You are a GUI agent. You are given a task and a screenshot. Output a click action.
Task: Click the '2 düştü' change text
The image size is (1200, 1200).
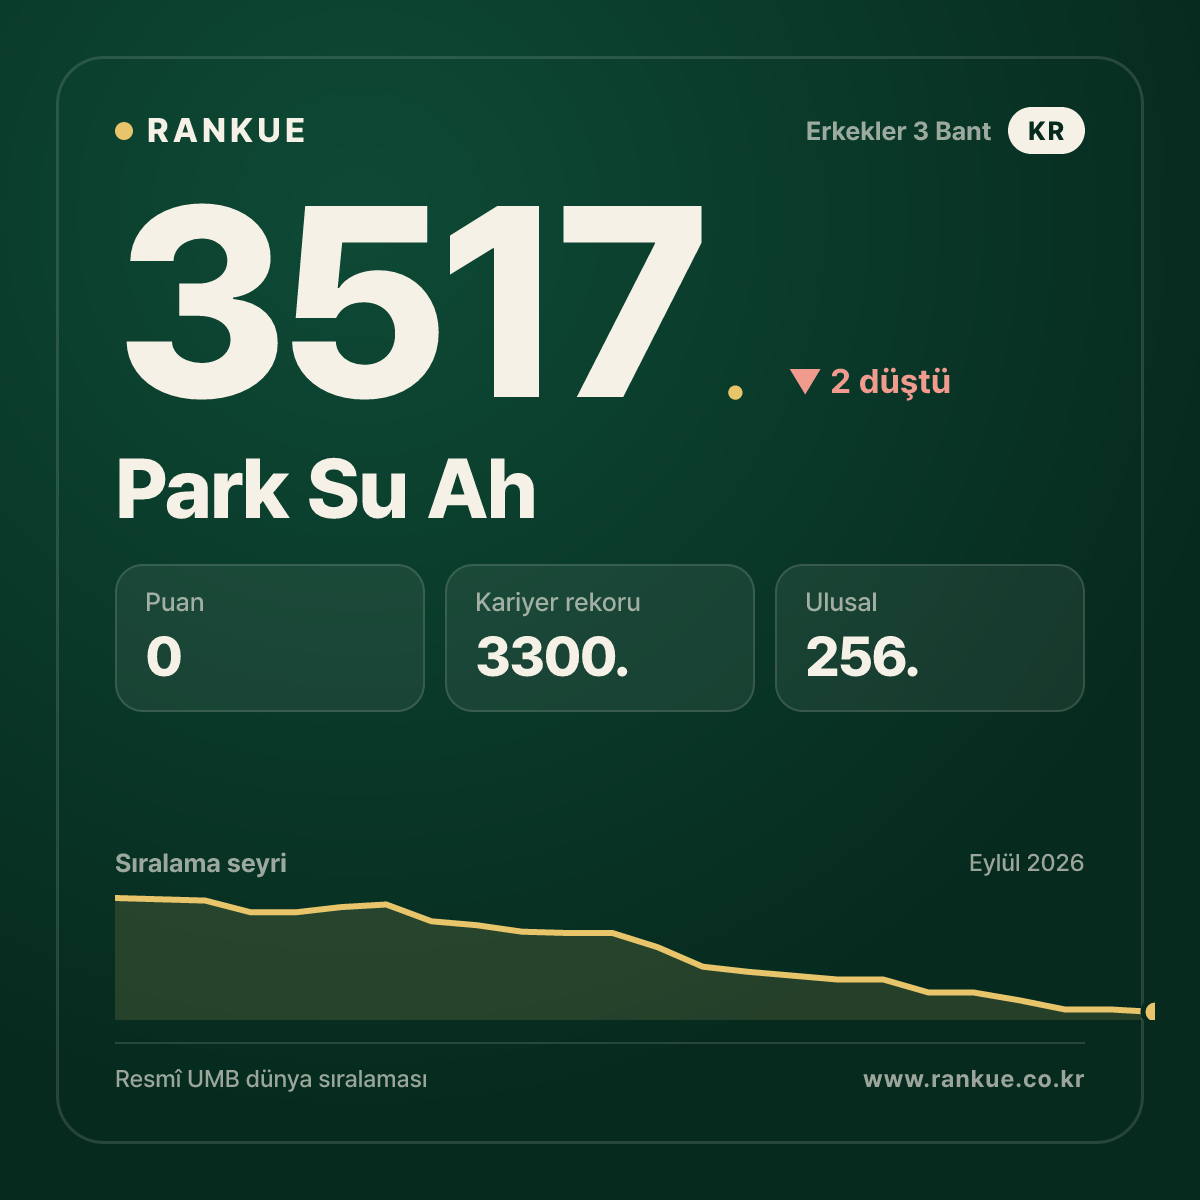(x=891, y=382)
